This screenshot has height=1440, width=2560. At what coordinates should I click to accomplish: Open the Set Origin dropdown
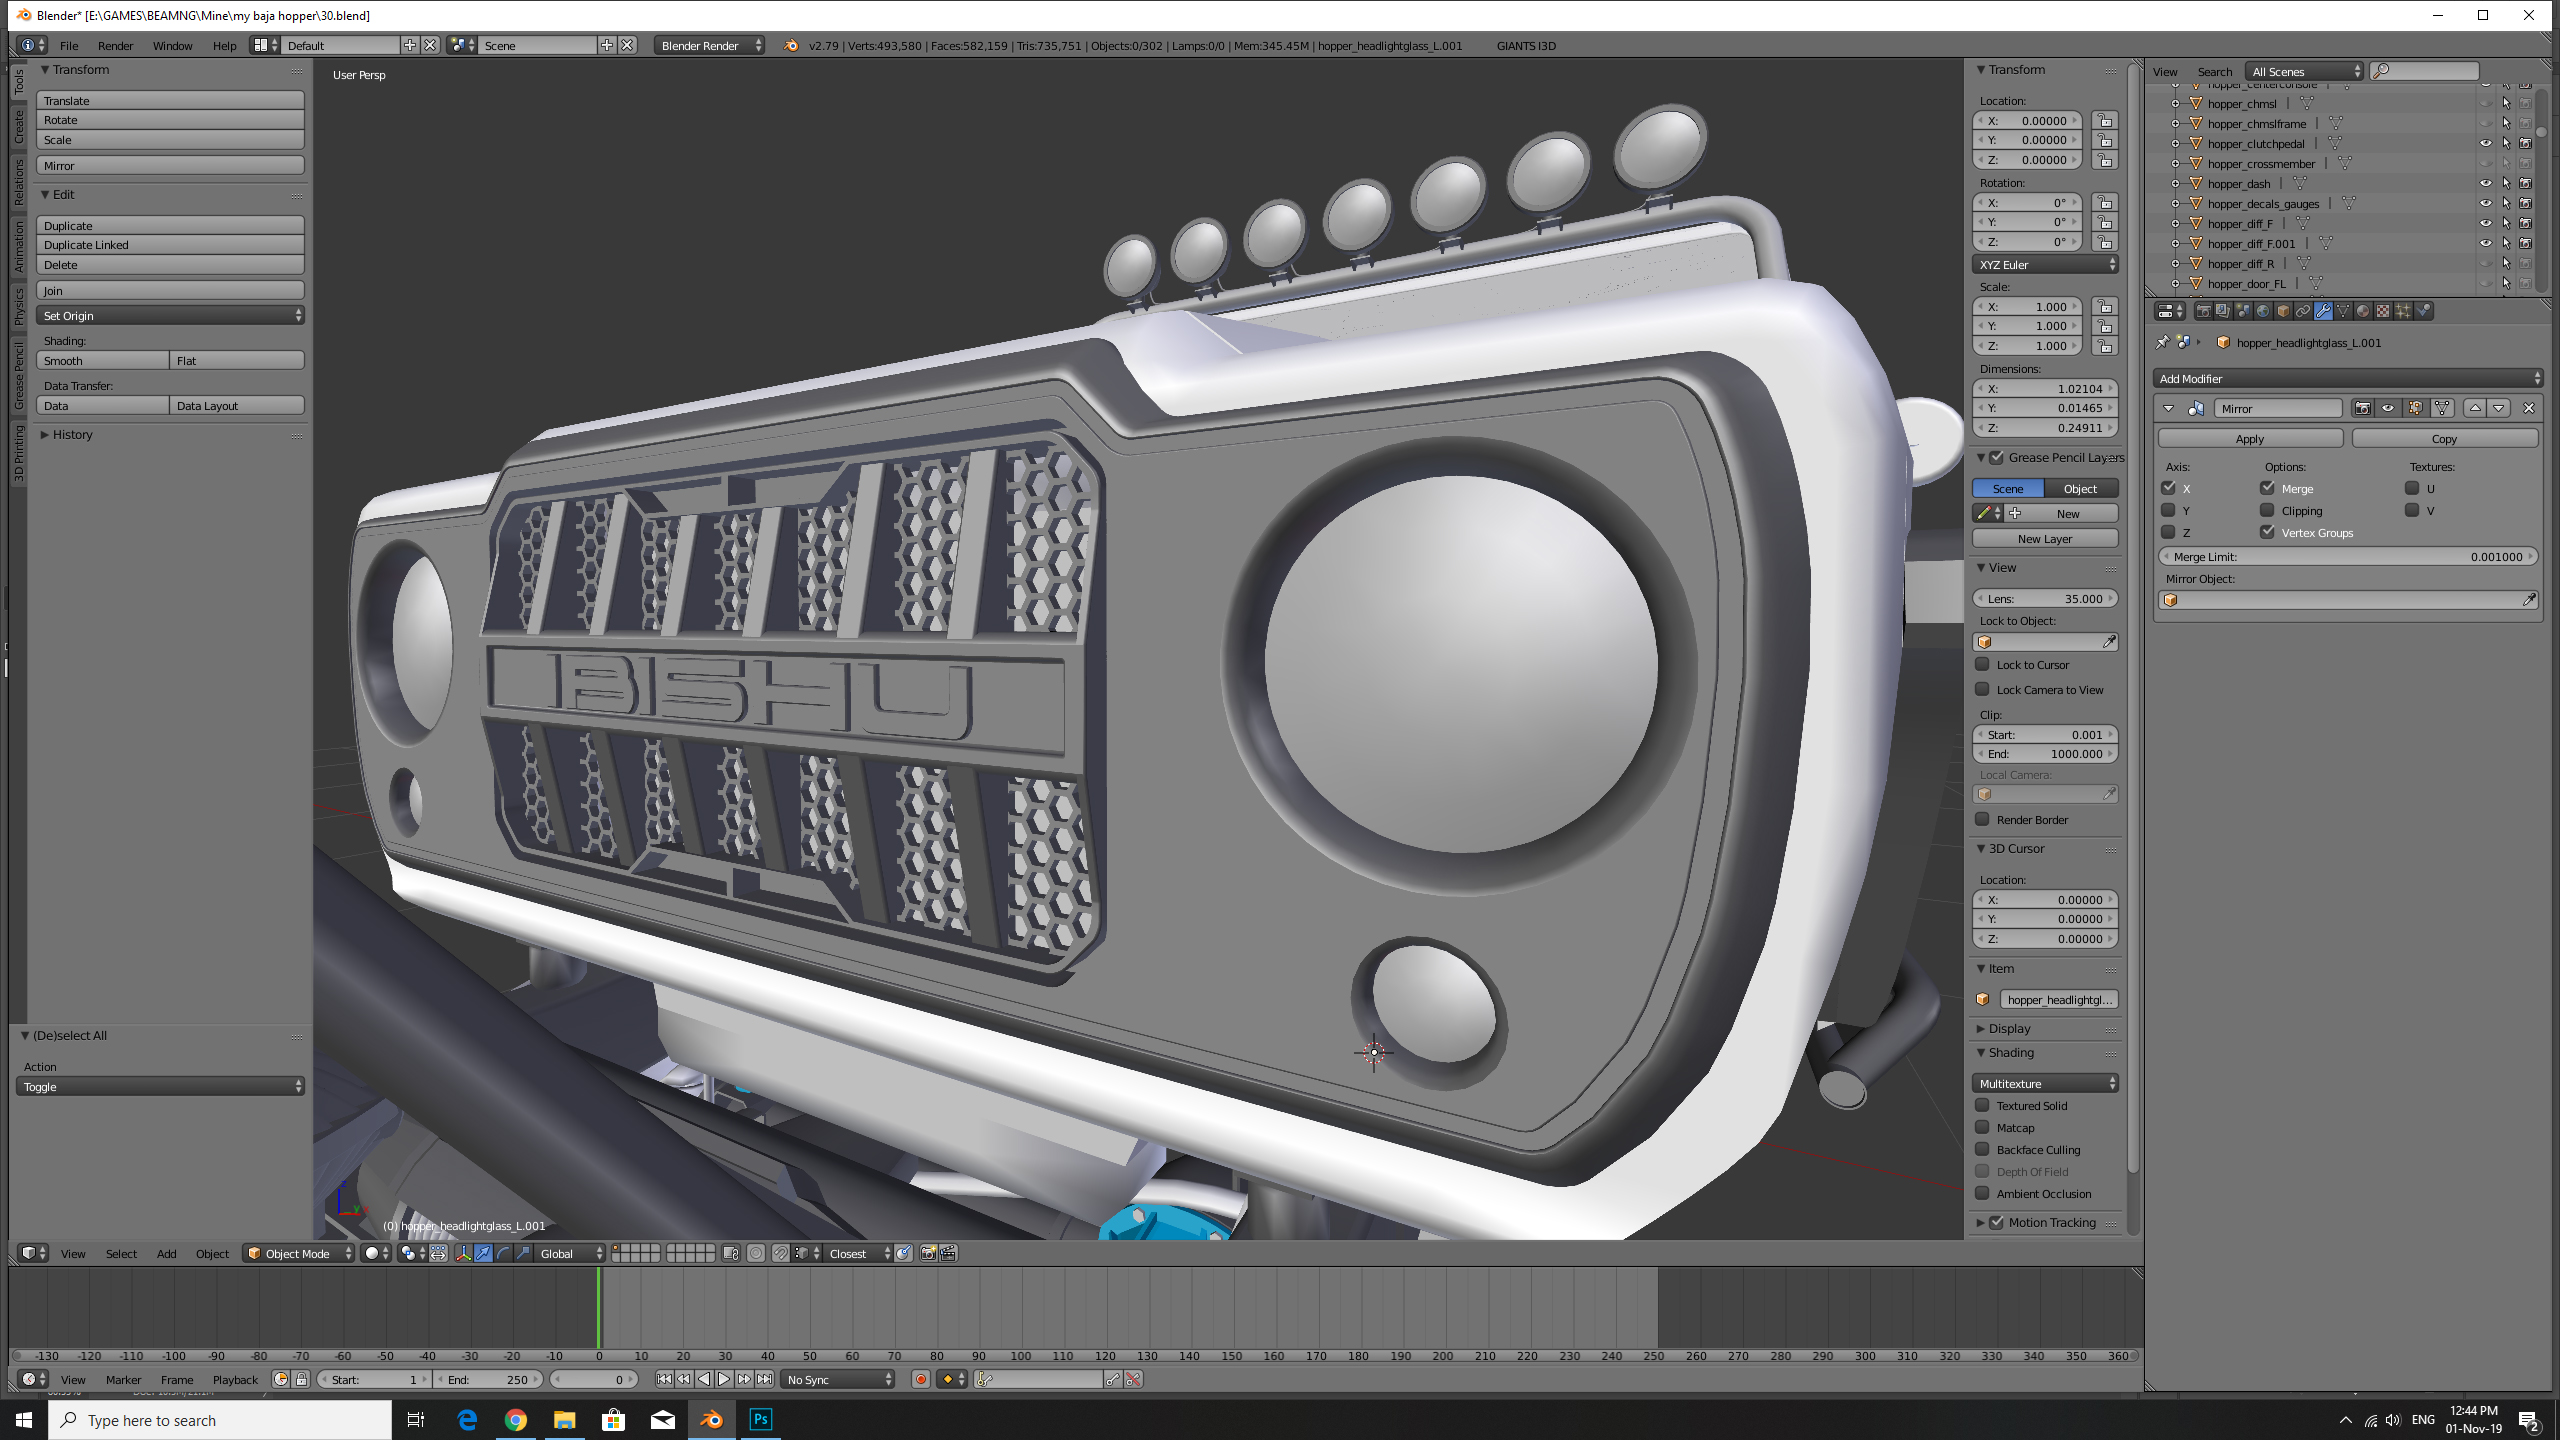tap(171, 315)
